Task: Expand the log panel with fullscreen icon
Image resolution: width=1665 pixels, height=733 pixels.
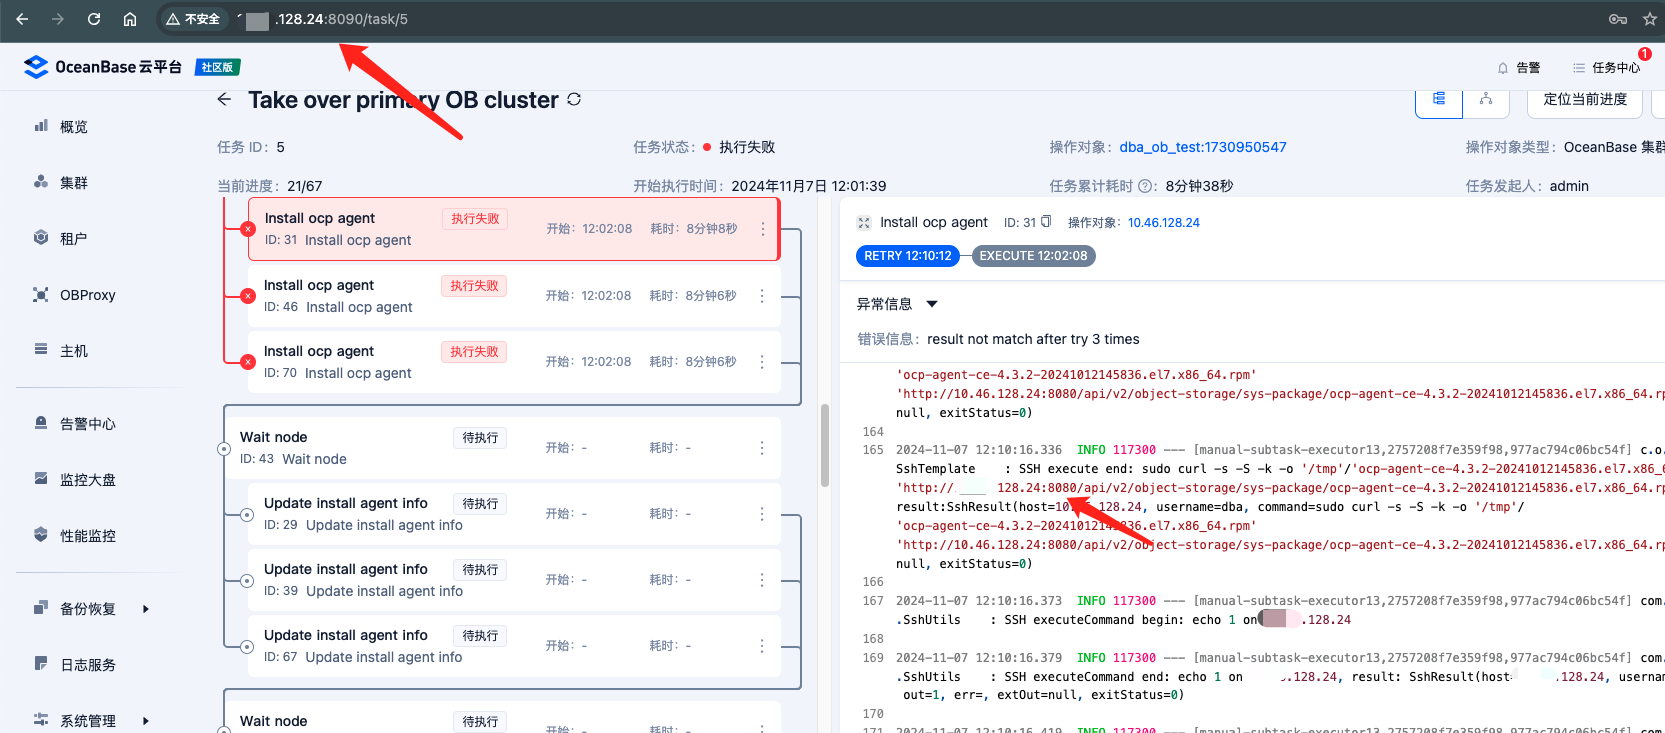Action: pyautogui.click(x=864, y=223)
